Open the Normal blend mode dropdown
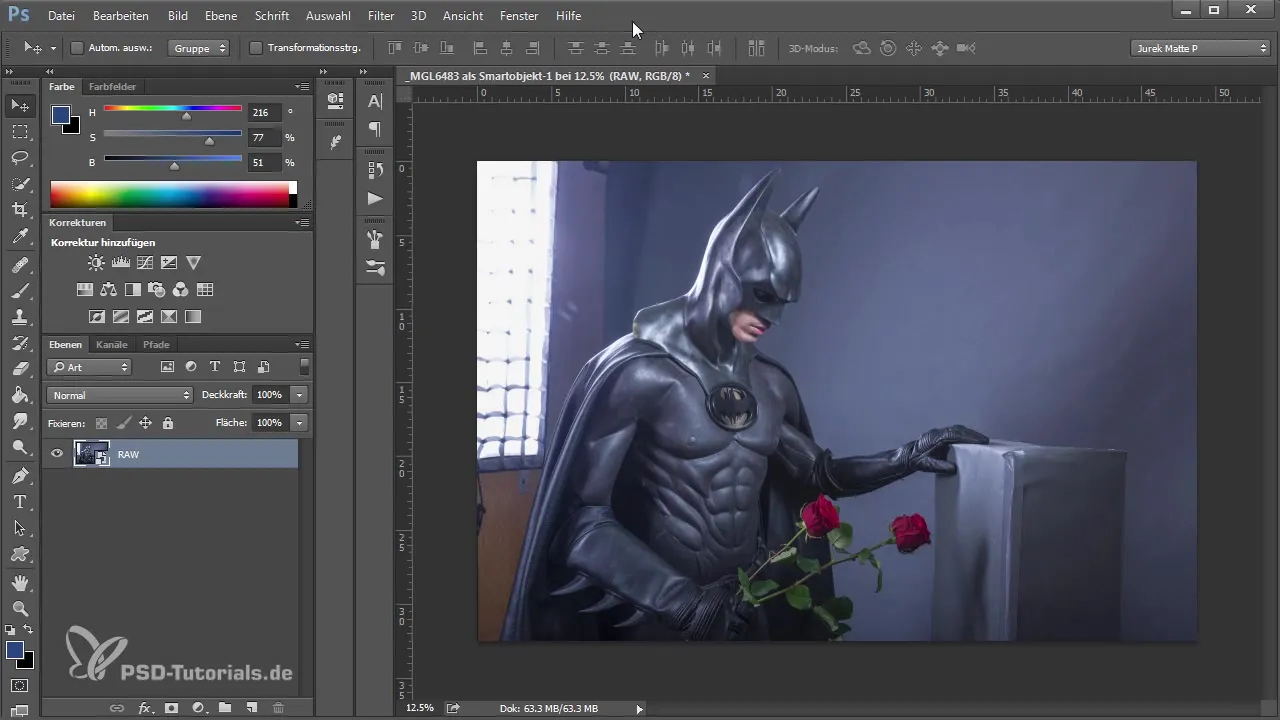Image resolution: width=1280 pixels, height=720 pixels. tap(120, 395)
